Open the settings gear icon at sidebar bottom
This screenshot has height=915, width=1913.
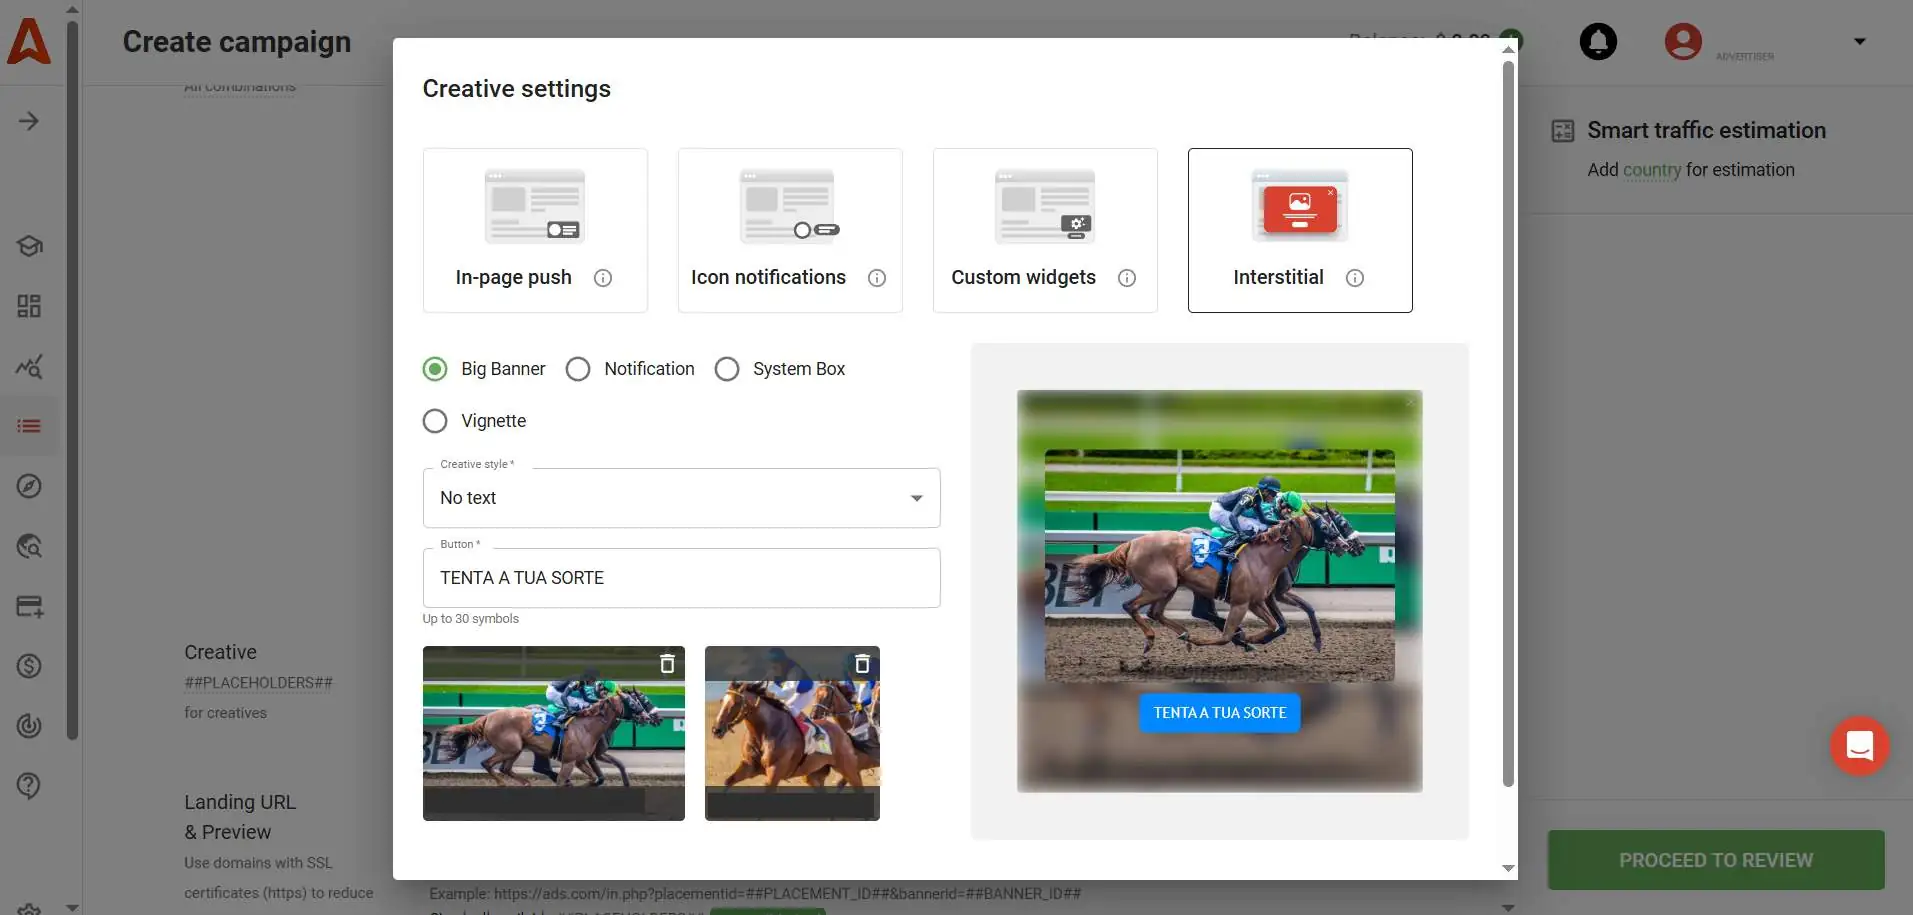coord(29,906)
